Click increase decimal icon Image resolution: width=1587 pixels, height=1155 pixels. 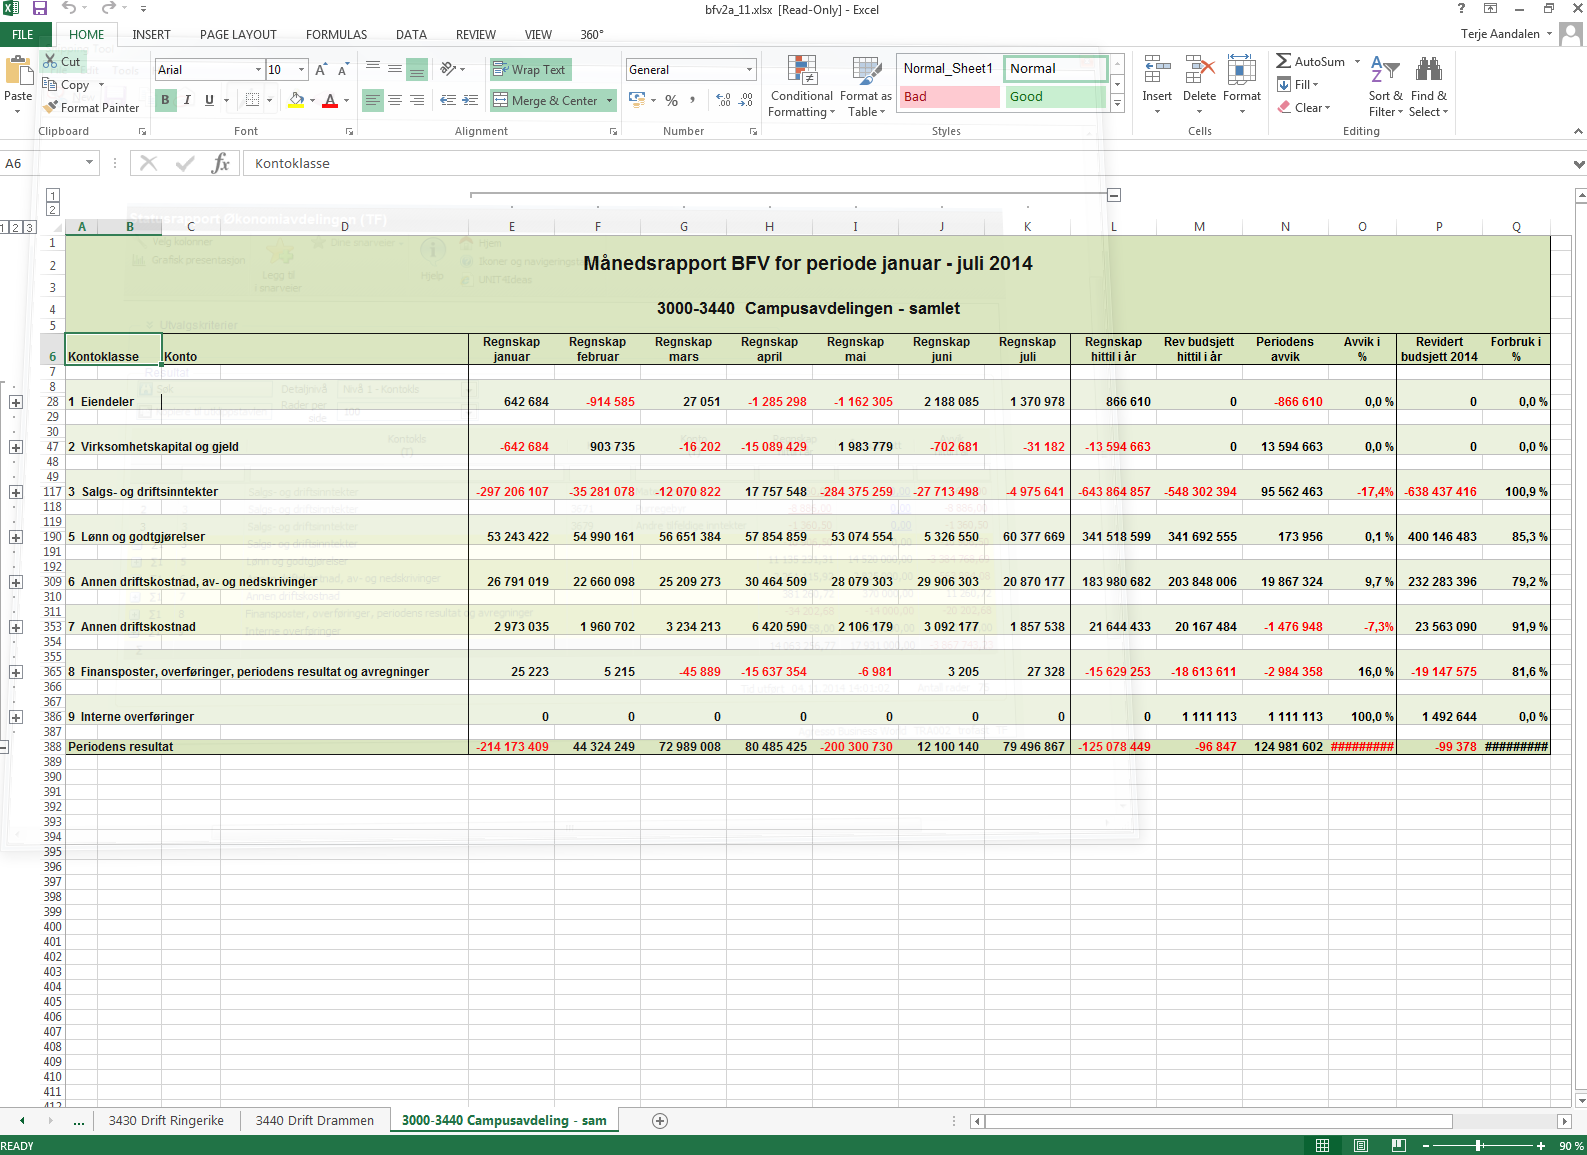click(723, 100)
